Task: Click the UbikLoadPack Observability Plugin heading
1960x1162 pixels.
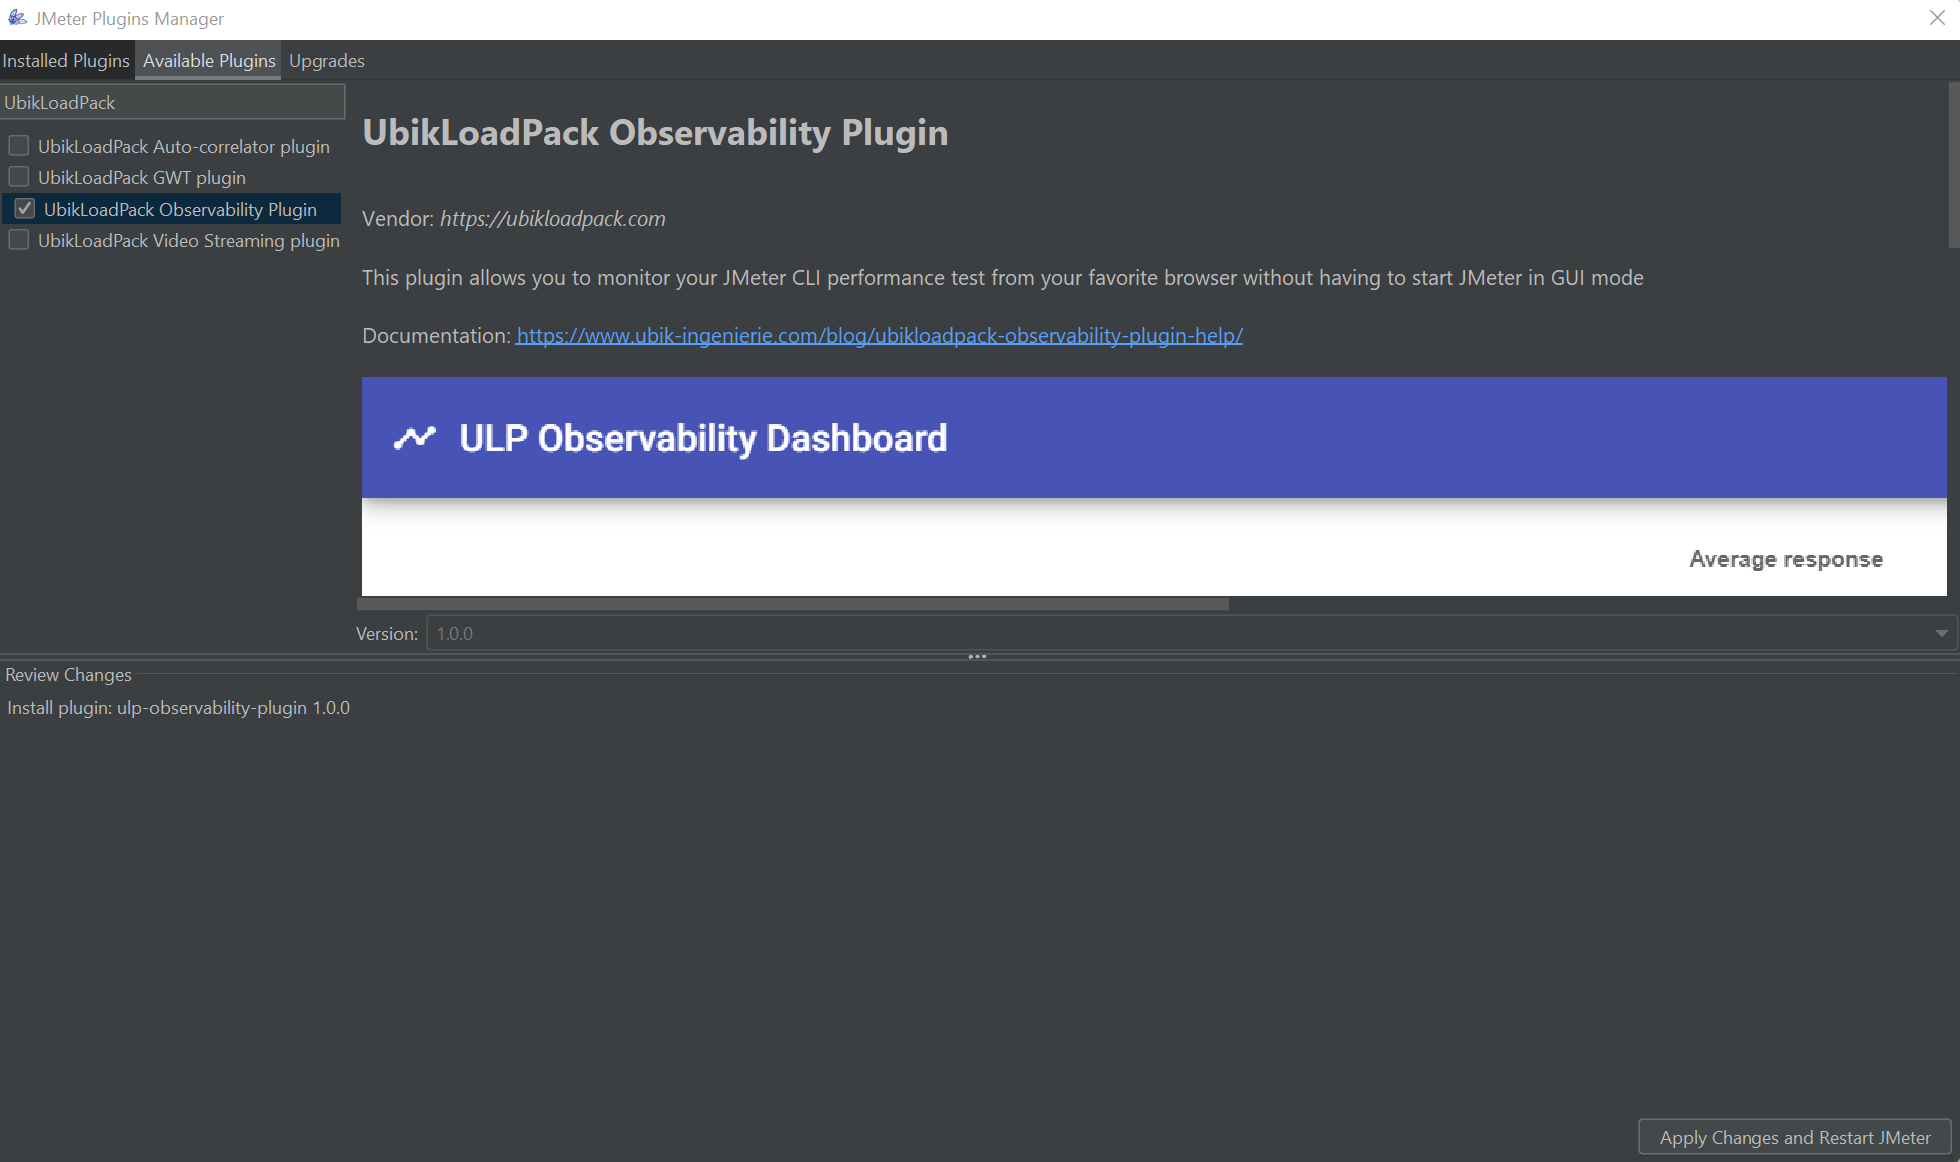Action: (x=655, y=133)
